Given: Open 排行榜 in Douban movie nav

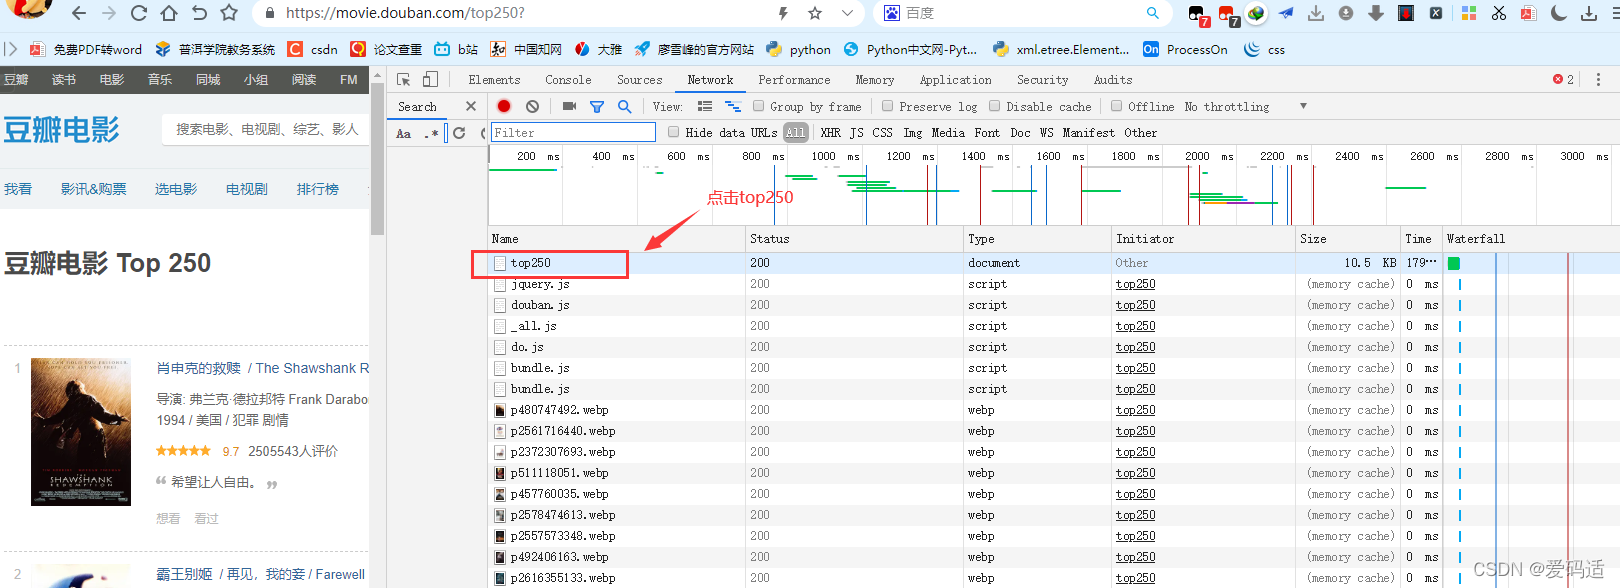Looking at the screenshot, I should [318, 189].
